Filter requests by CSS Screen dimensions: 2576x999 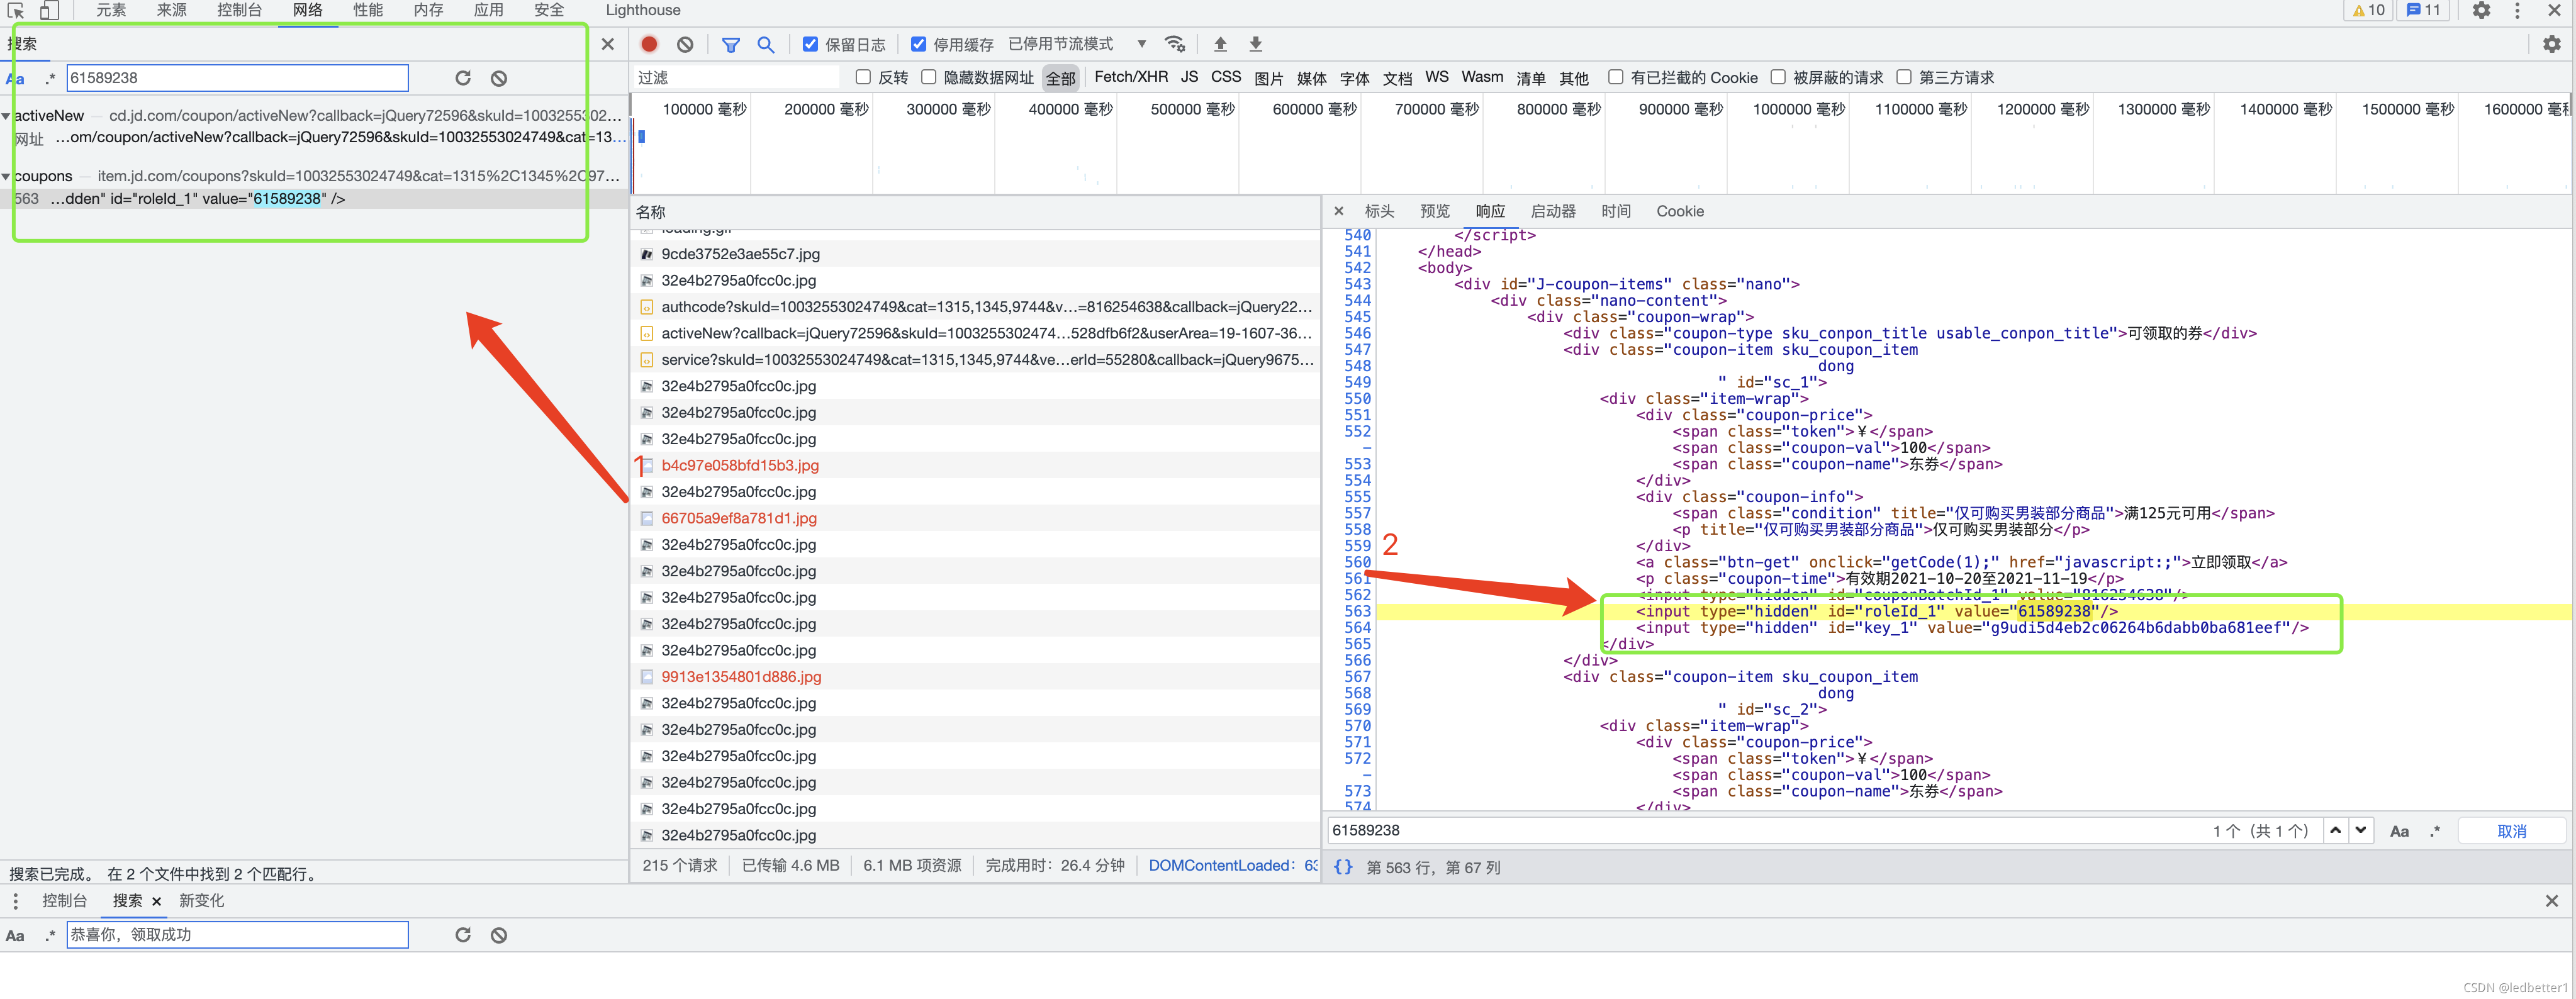pyautogui.click(x=1226, y=77)
